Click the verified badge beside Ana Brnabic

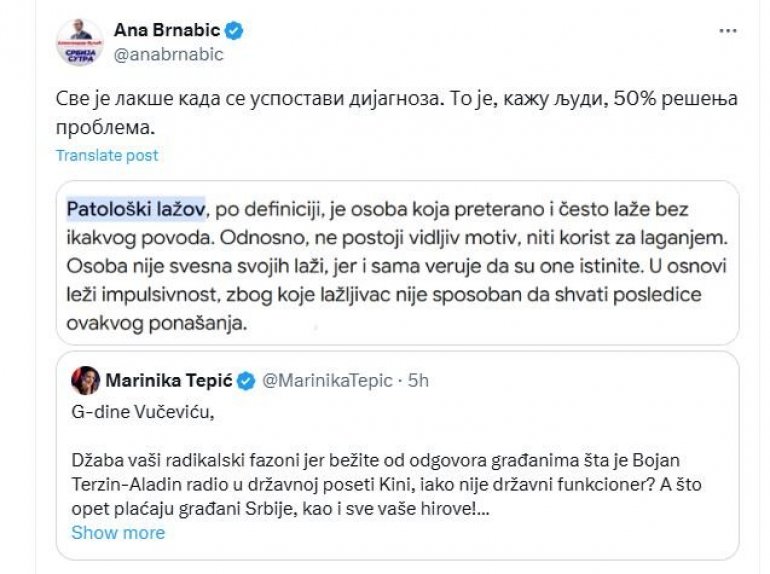234,31
